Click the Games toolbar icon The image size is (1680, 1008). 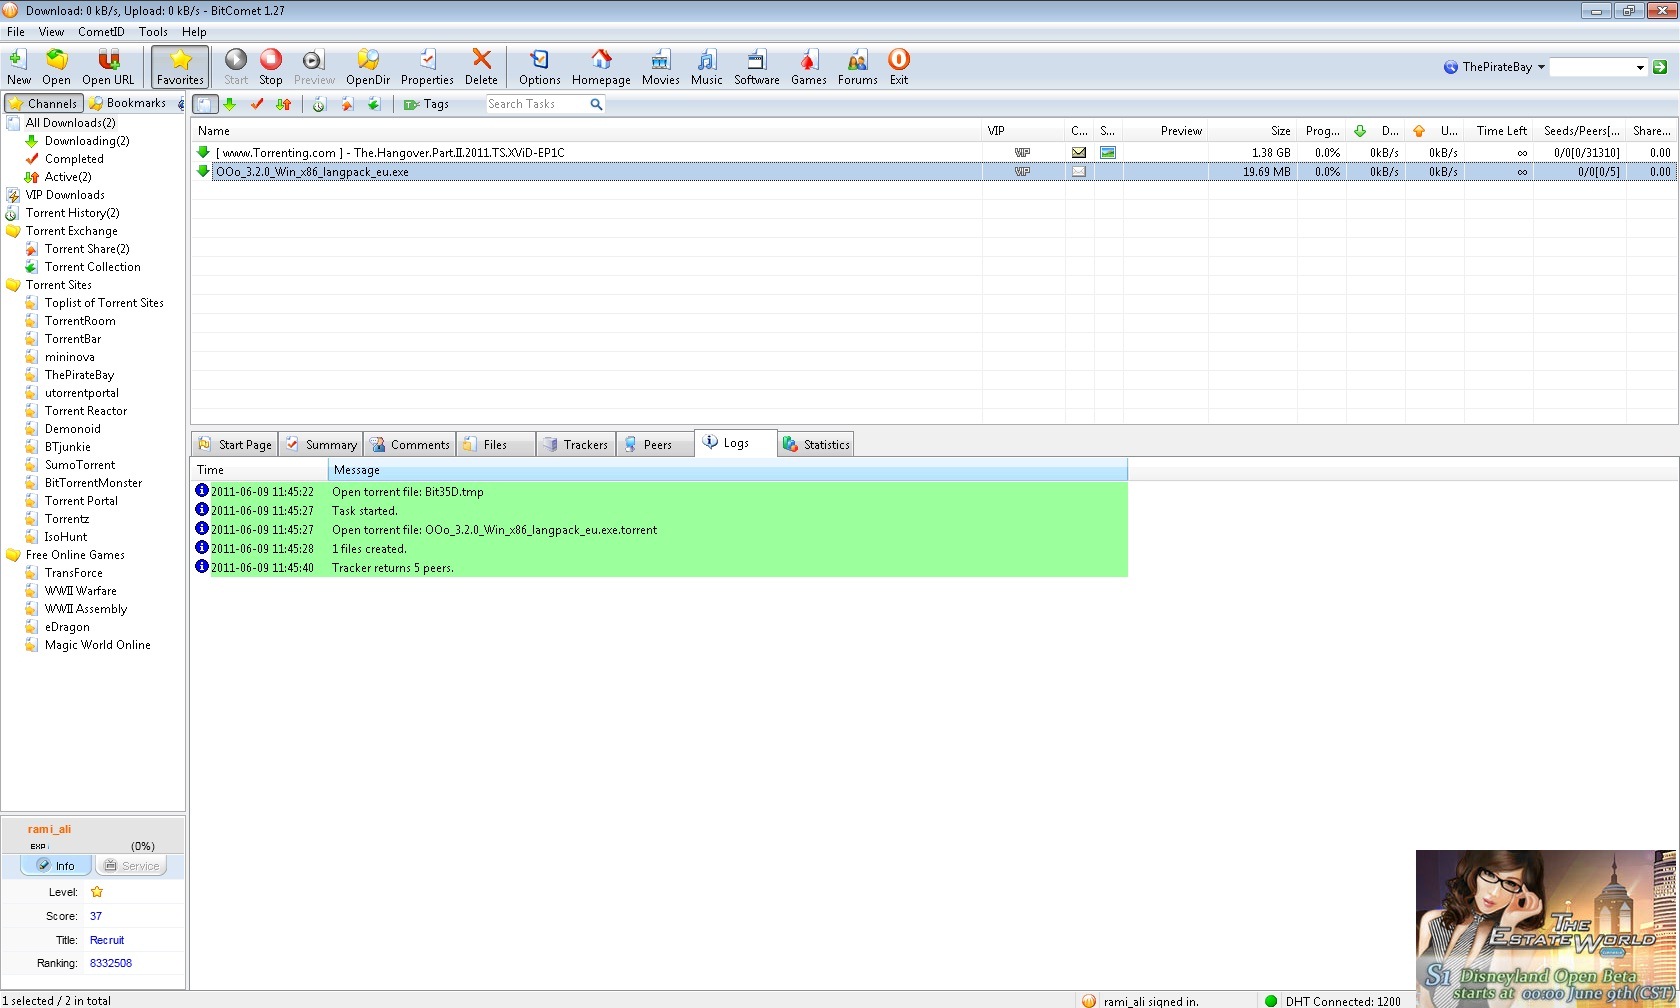pyautogui.click(x=808, y=67)
